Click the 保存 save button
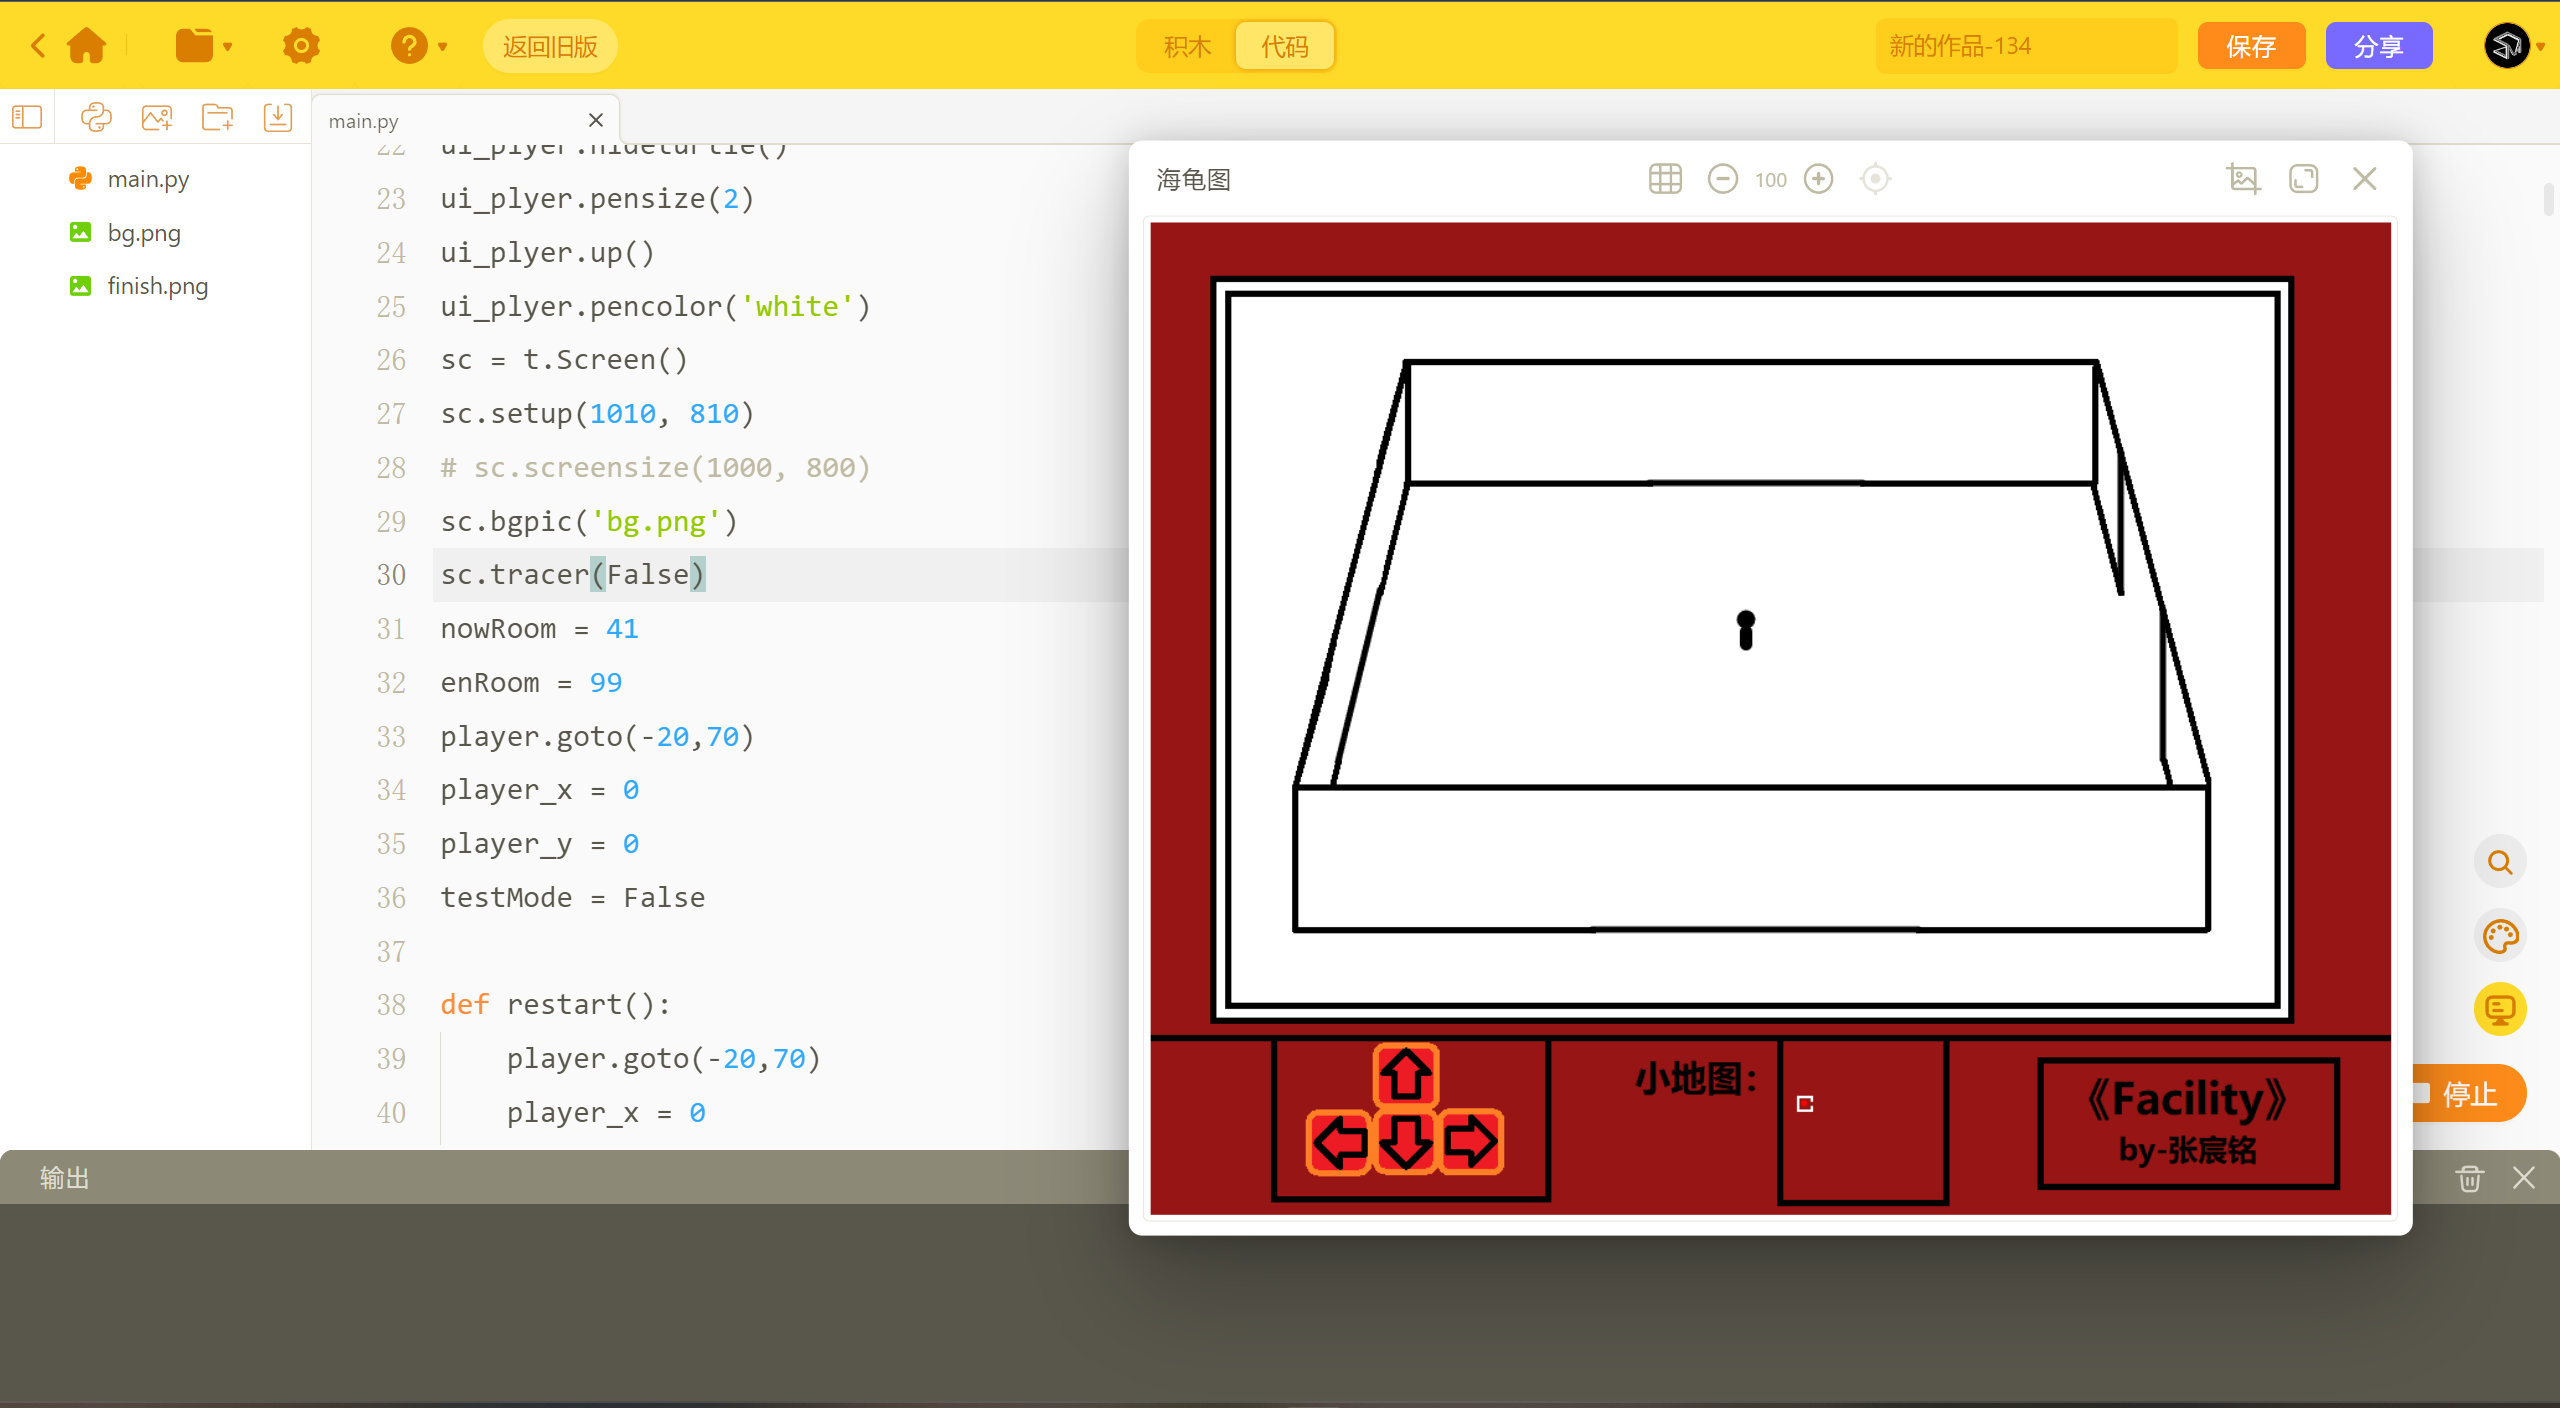The width and height of the screenshot is (2560, 1408). coord(2251,46)
